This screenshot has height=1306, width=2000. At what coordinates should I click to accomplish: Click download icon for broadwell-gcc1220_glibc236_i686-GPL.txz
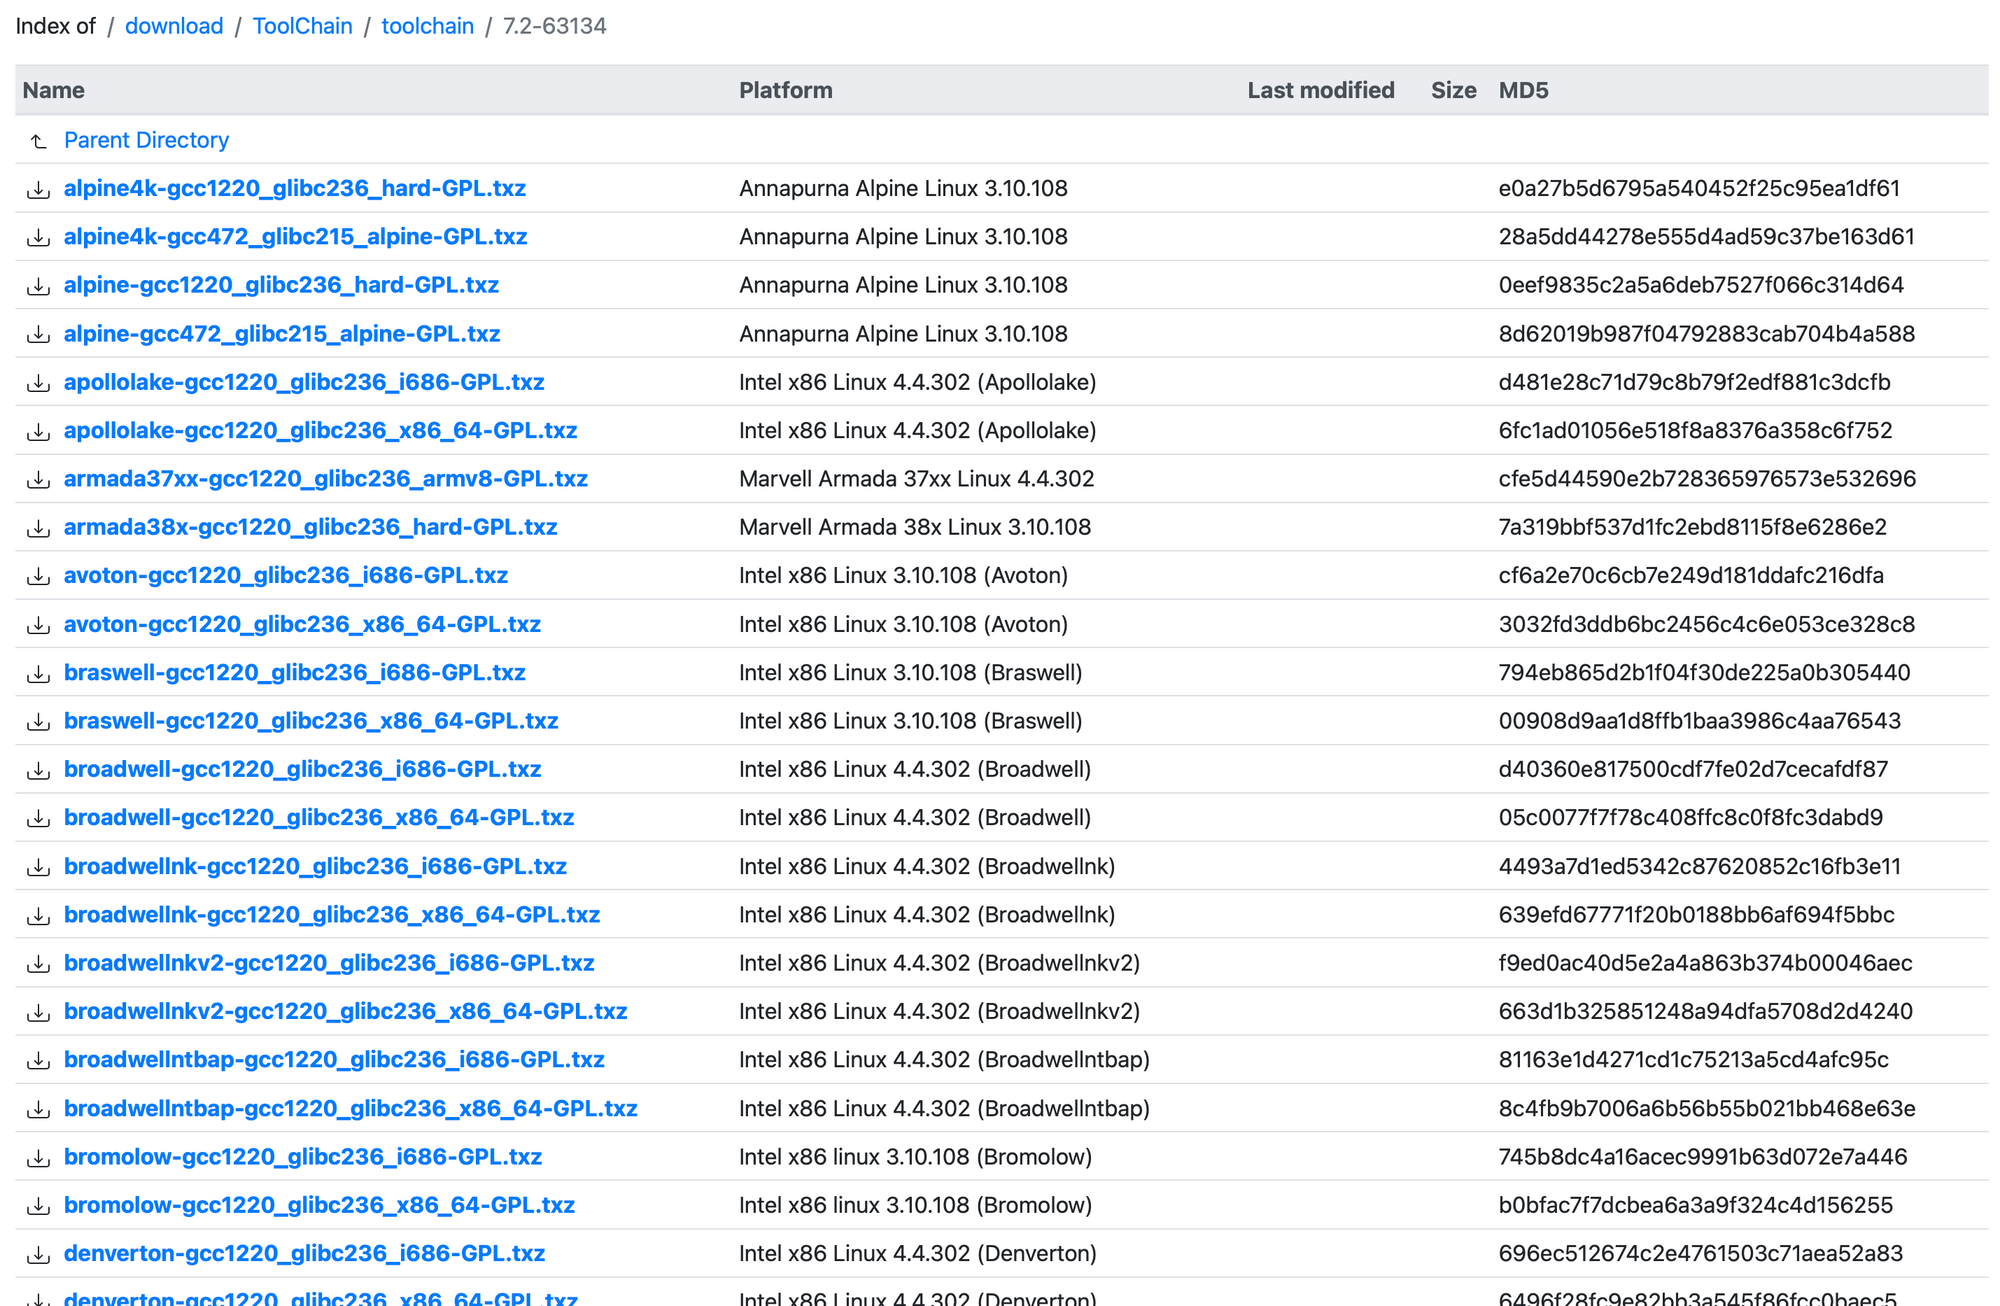[38, 770]
